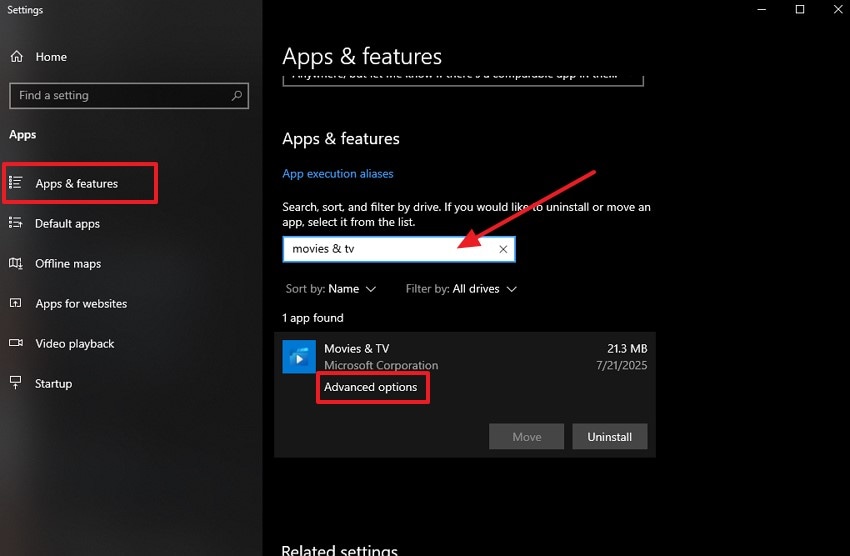
Task: Open App execution aliases link
Action: [x=338, y=174]
